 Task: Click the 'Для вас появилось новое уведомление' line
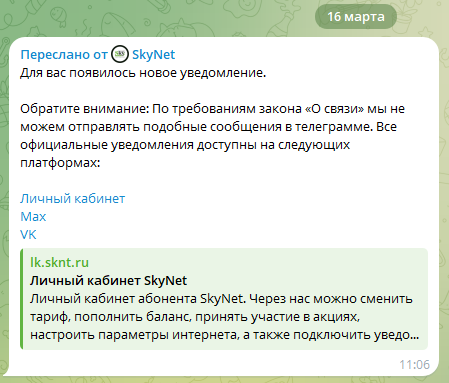143,73
